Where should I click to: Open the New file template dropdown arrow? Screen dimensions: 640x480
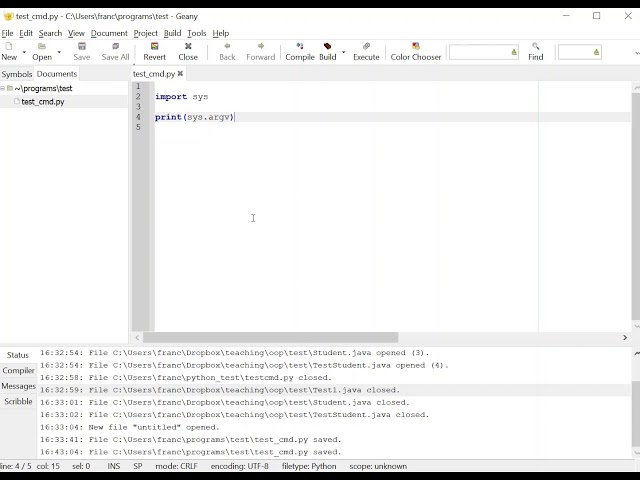coord(24,52)
